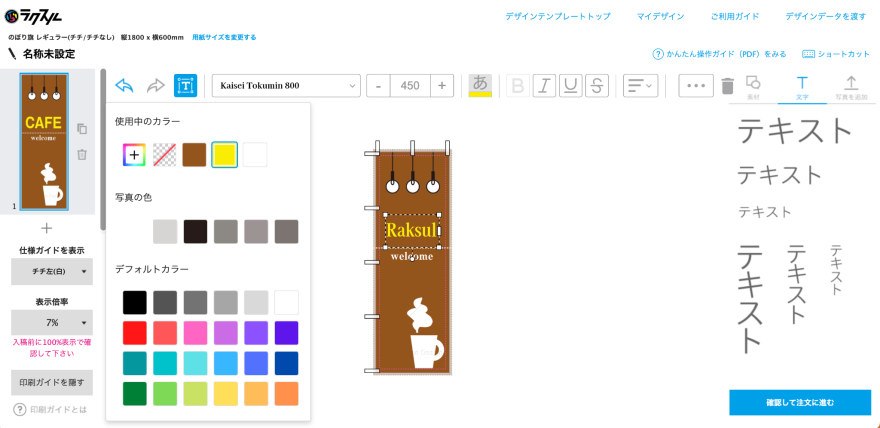880x428 pixels.
Task: Choose the dark blue default color swatch
Action: click(286, 363)
